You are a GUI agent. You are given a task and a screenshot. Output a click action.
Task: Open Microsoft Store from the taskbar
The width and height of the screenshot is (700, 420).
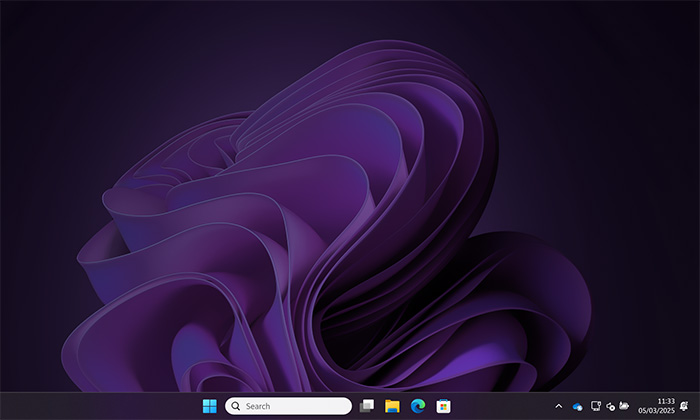click(x=443, y=406)
